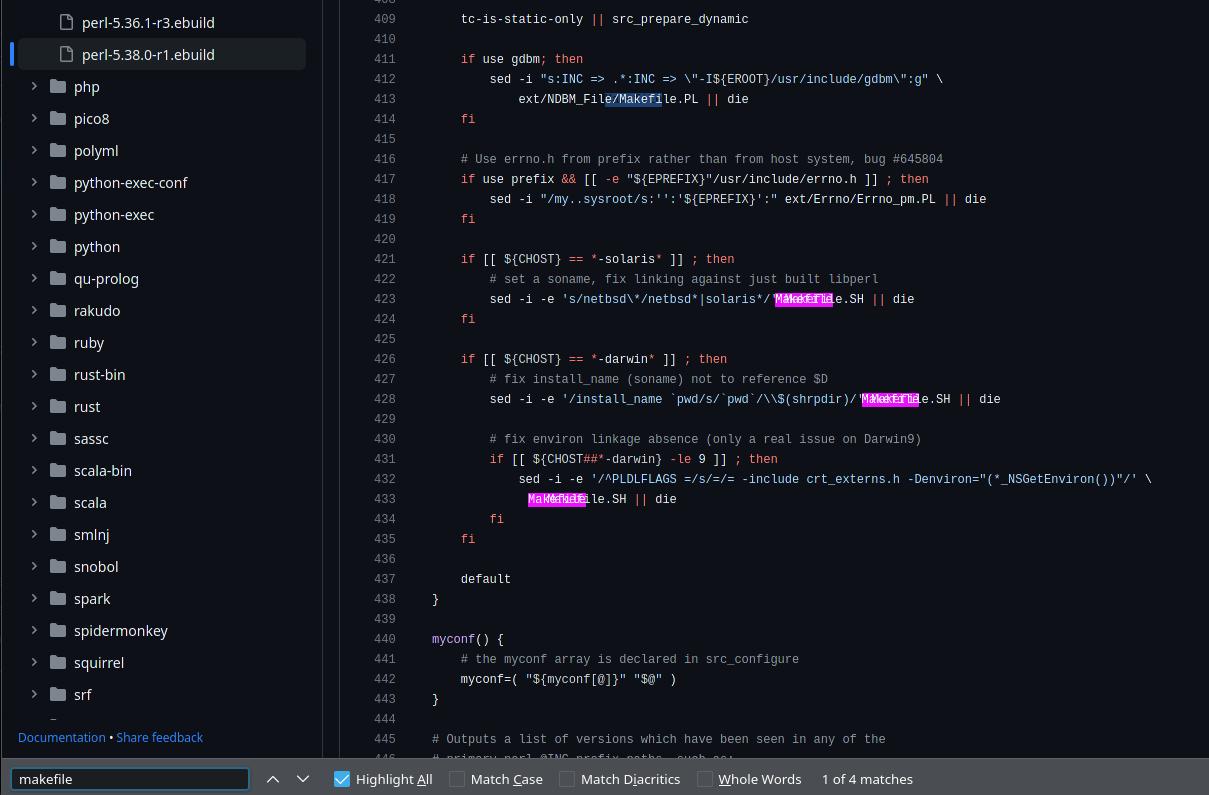Enable the Whole Words checkbox
The height and width of the screenshot is (795, 1209).
pyautogui.click(x=705, y=778)
